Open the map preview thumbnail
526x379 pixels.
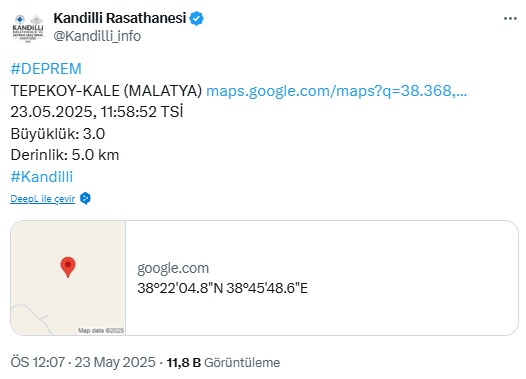68,278
